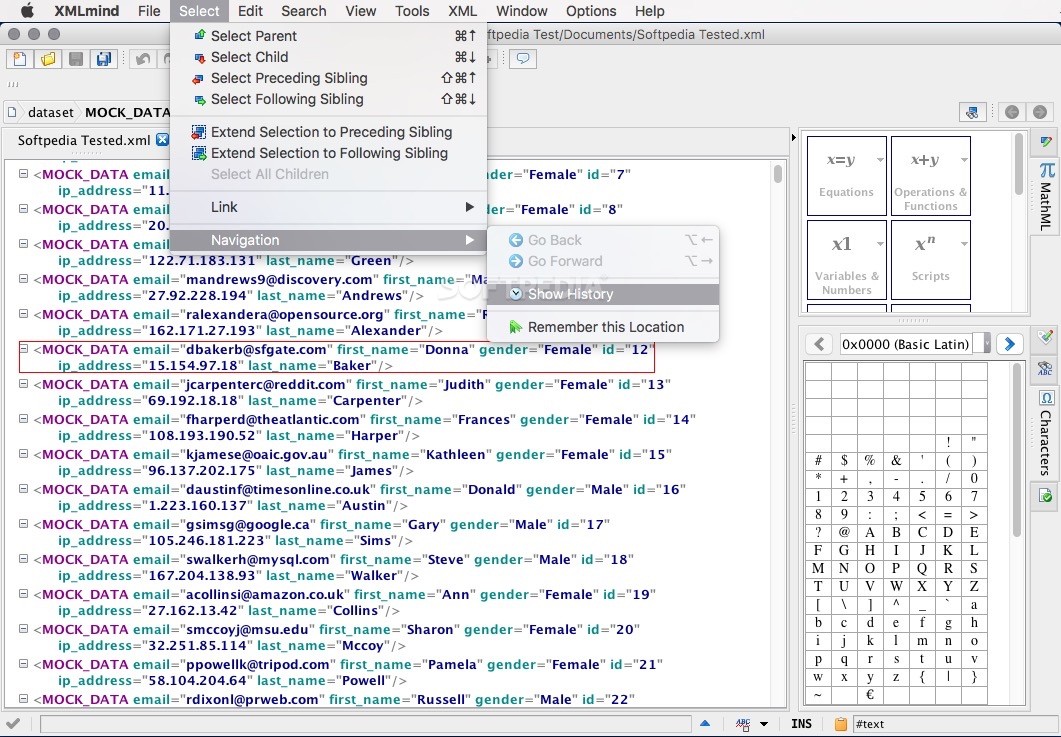Open a file using the folder toolbar icon
1061x737 pixels.
(48, 59)
